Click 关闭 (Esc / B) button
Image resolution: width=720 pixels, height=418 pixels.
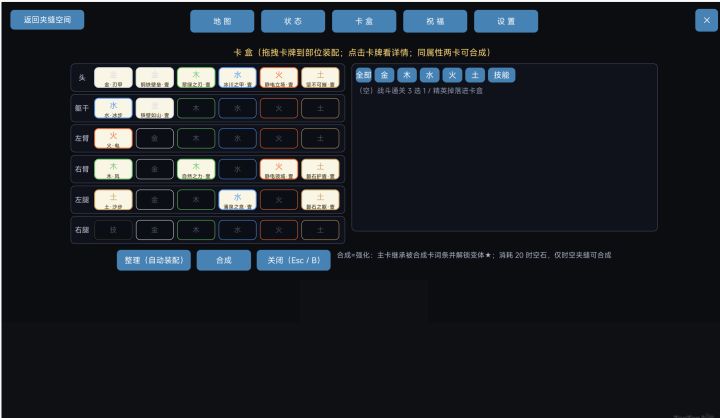293,260
